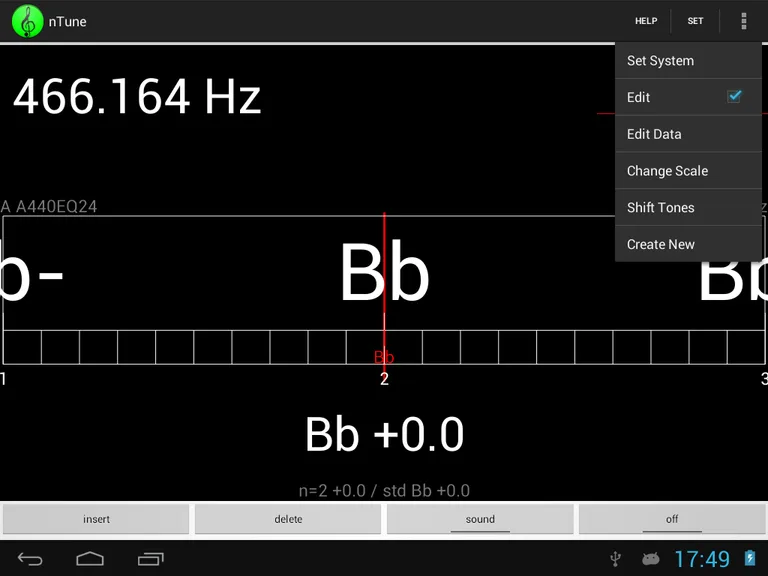This screenshot has width=768, height=576.
Task: Tap the Android home navigation icon
Action: tap(90, 558)
